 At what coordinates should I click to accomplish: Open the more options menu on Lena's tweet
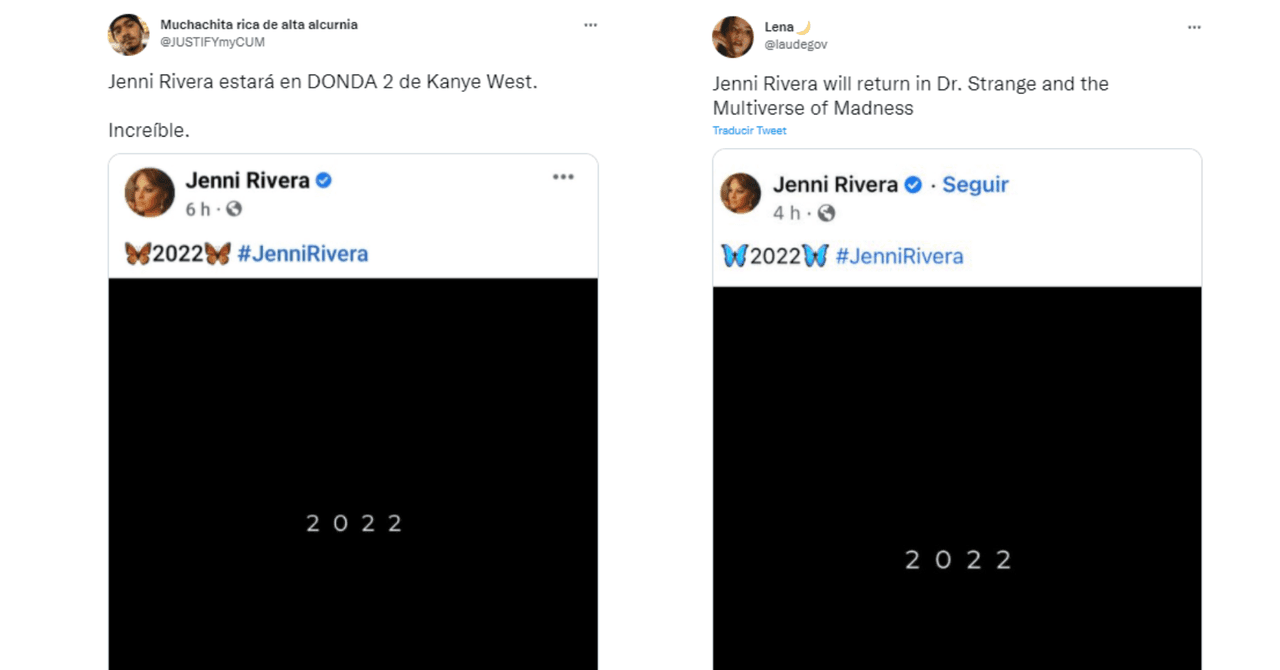click(x=1194, y=28)
